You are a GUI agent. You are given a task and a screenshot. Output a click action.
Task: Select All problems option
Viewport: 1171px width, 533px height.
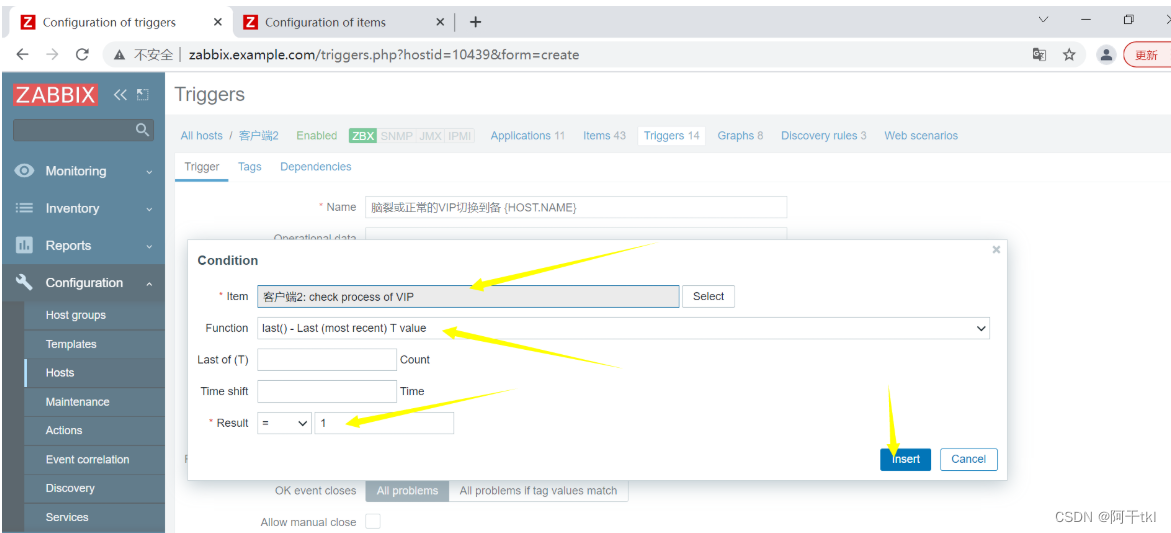407,490
